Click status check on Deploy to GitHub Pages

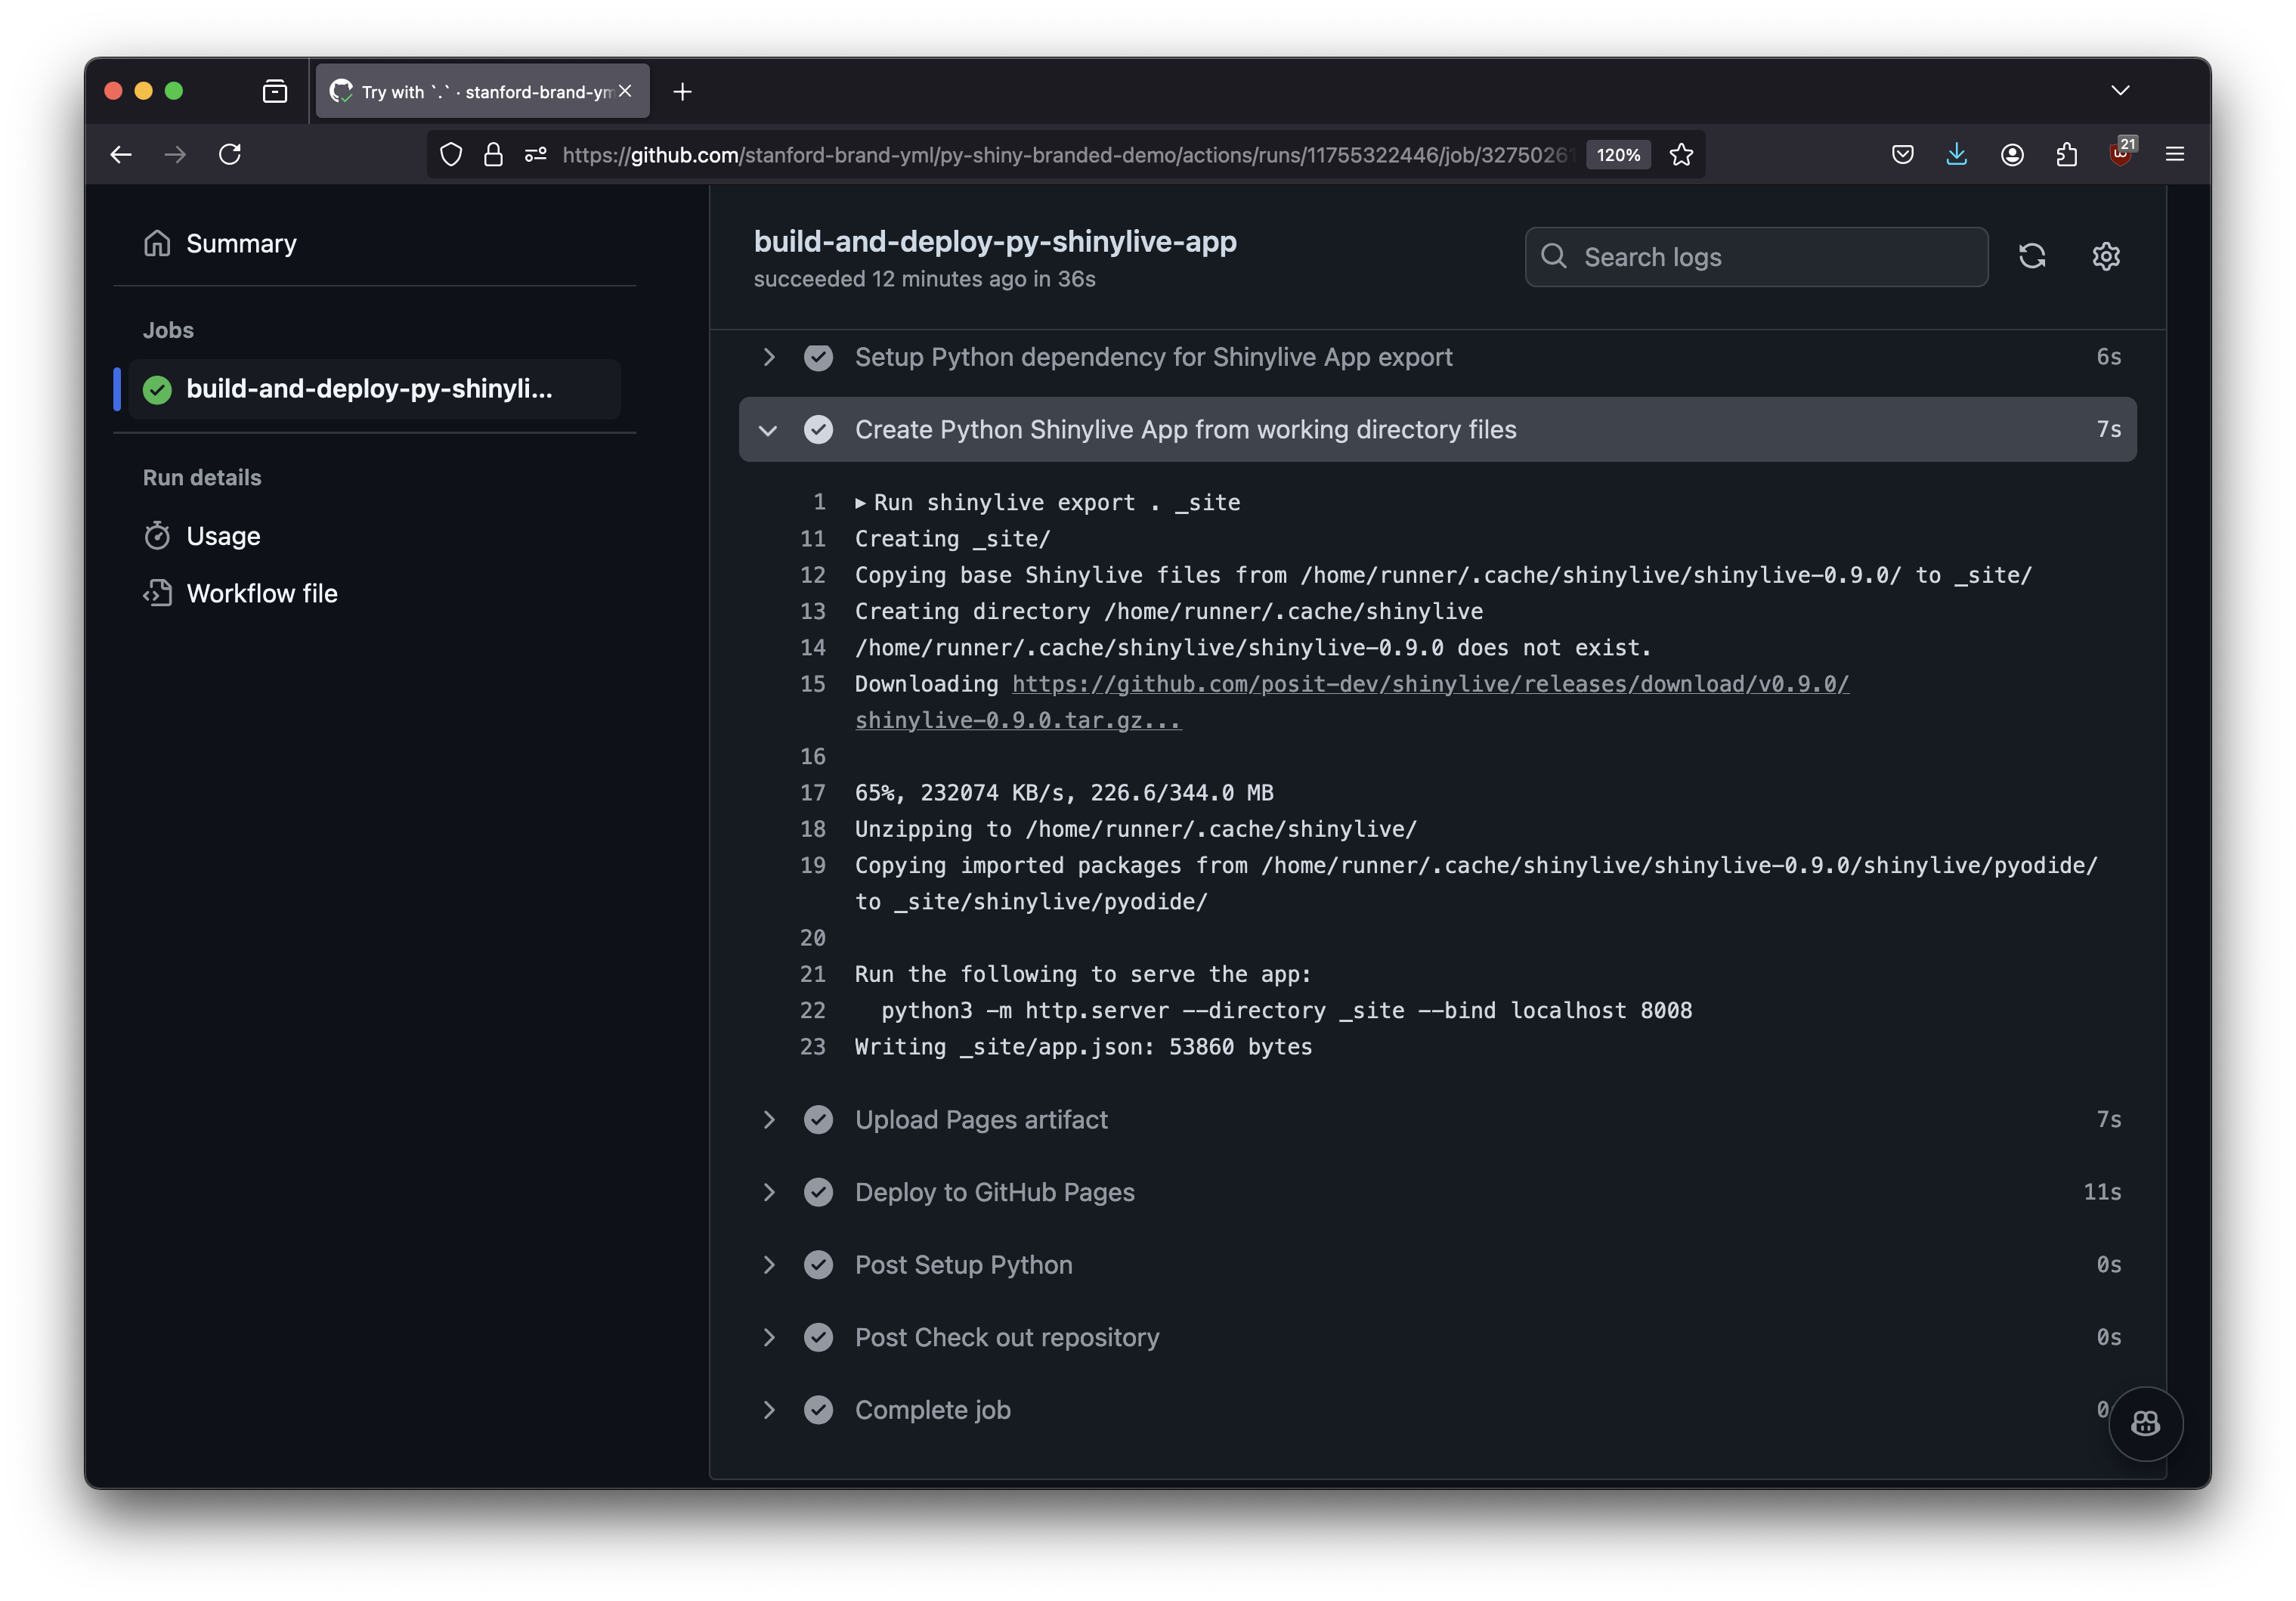818,1192
